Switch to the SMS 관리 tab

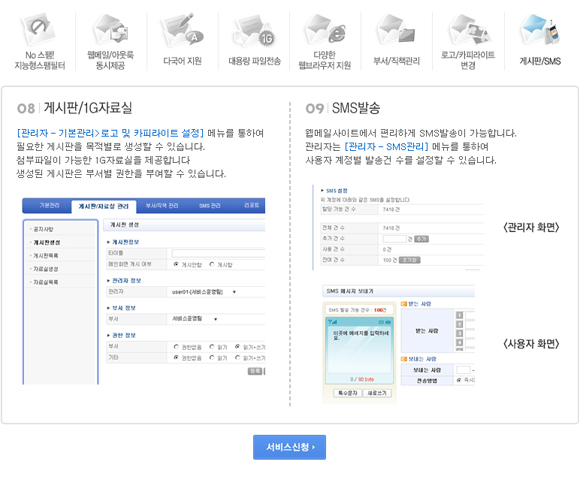click(x=209, y=206)
